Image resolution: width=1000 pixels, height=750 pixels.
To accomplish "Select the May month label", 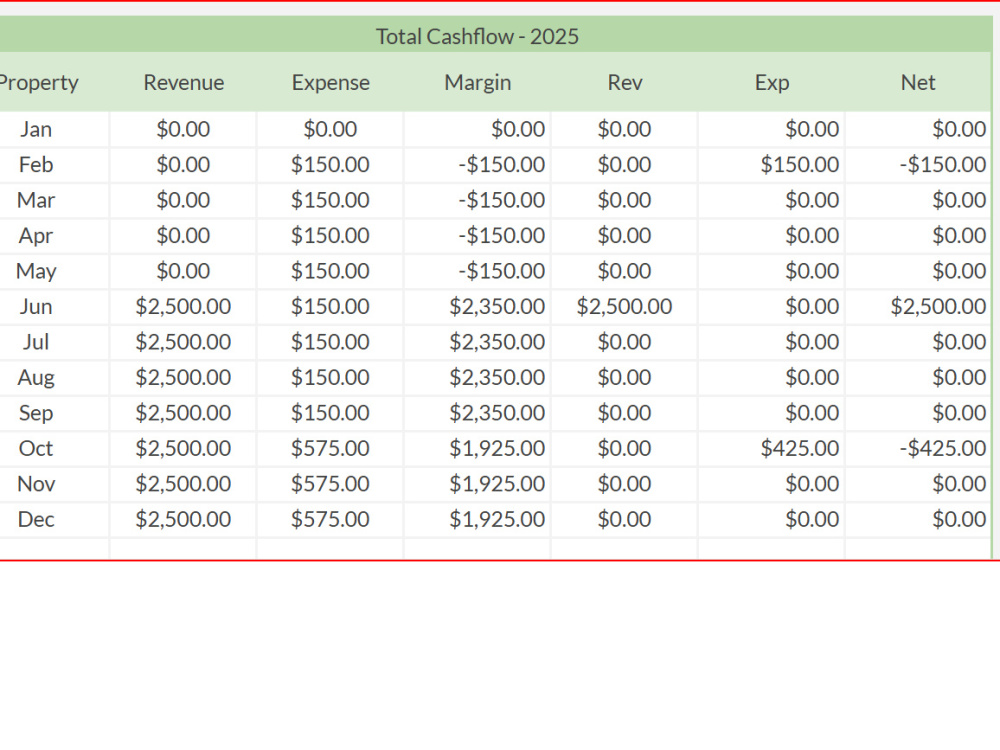I will click(x=36, y=271).
